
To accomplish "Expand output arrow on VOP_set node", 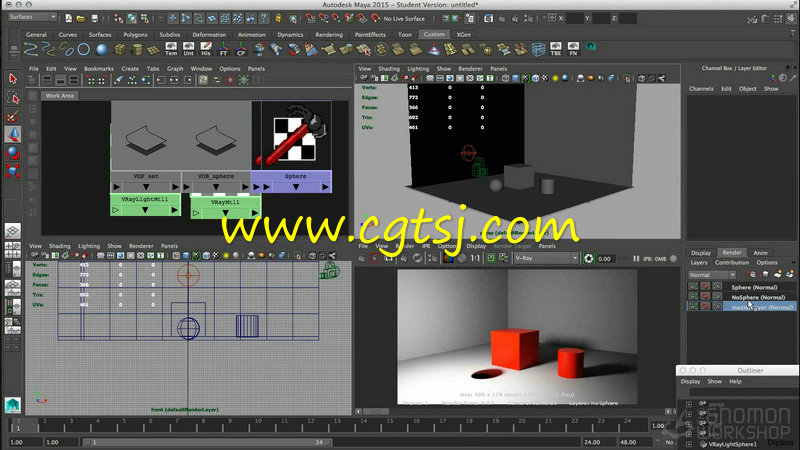I will (x=176, y=187).
